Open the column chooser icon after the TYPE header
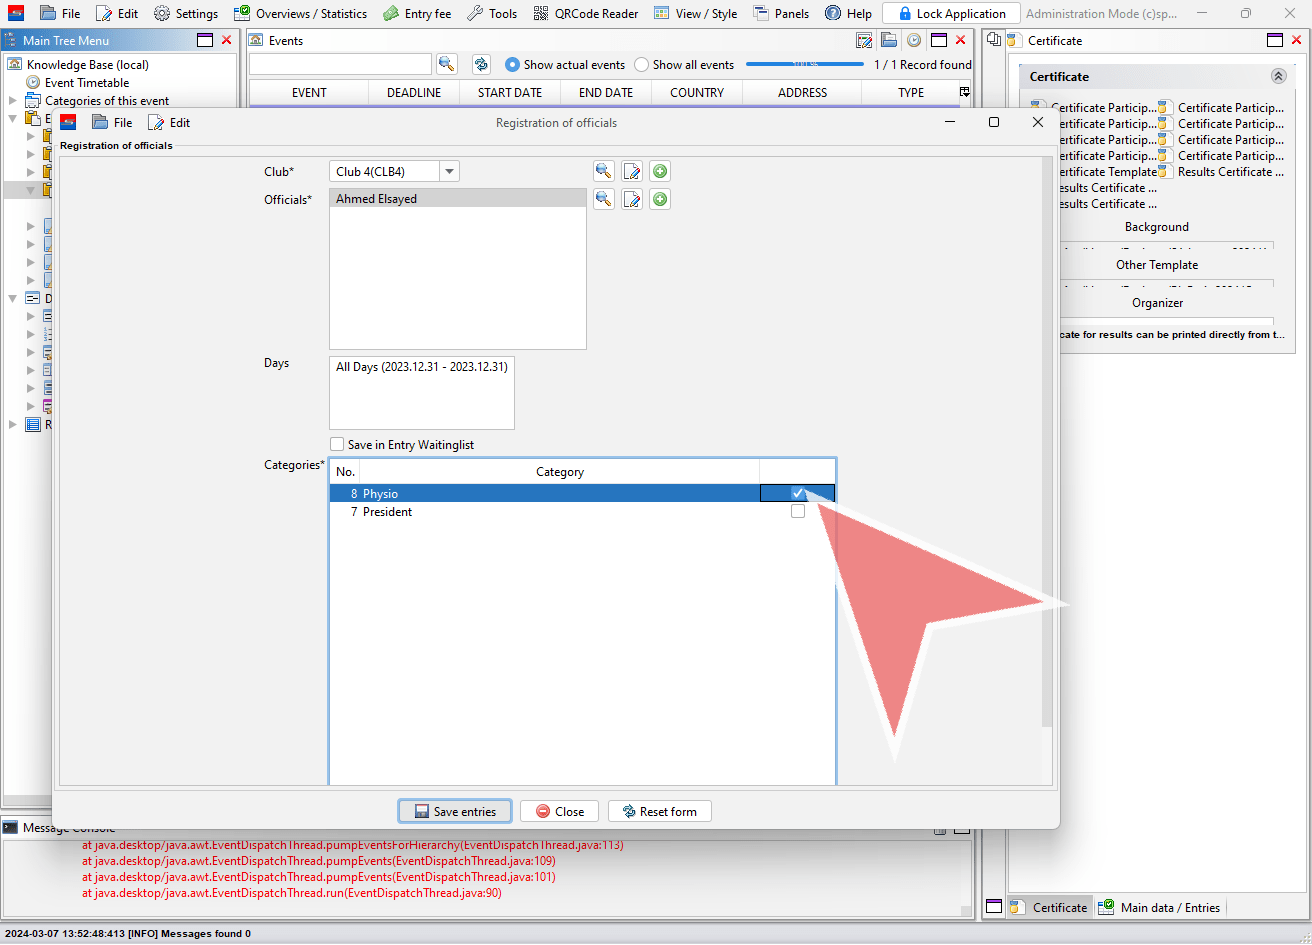 pyautogui.click(x=964, y=92)
